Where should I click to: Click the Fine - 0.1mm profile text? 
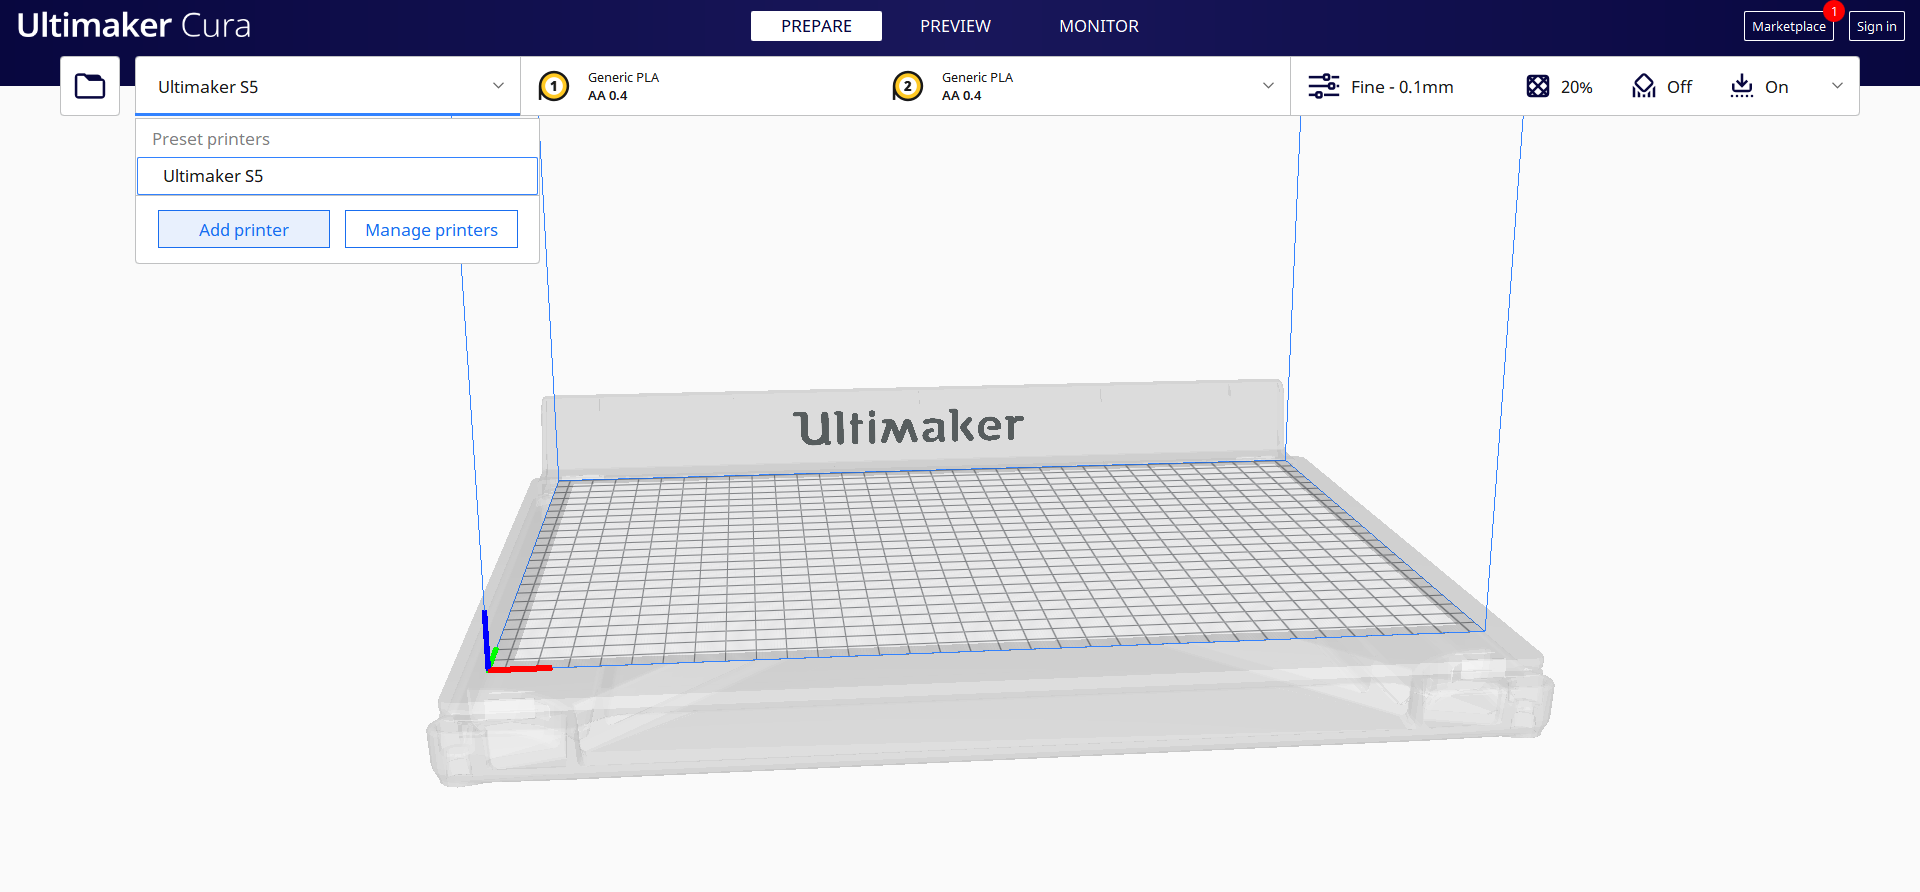pyautogui.click(x=1402, y=87)
